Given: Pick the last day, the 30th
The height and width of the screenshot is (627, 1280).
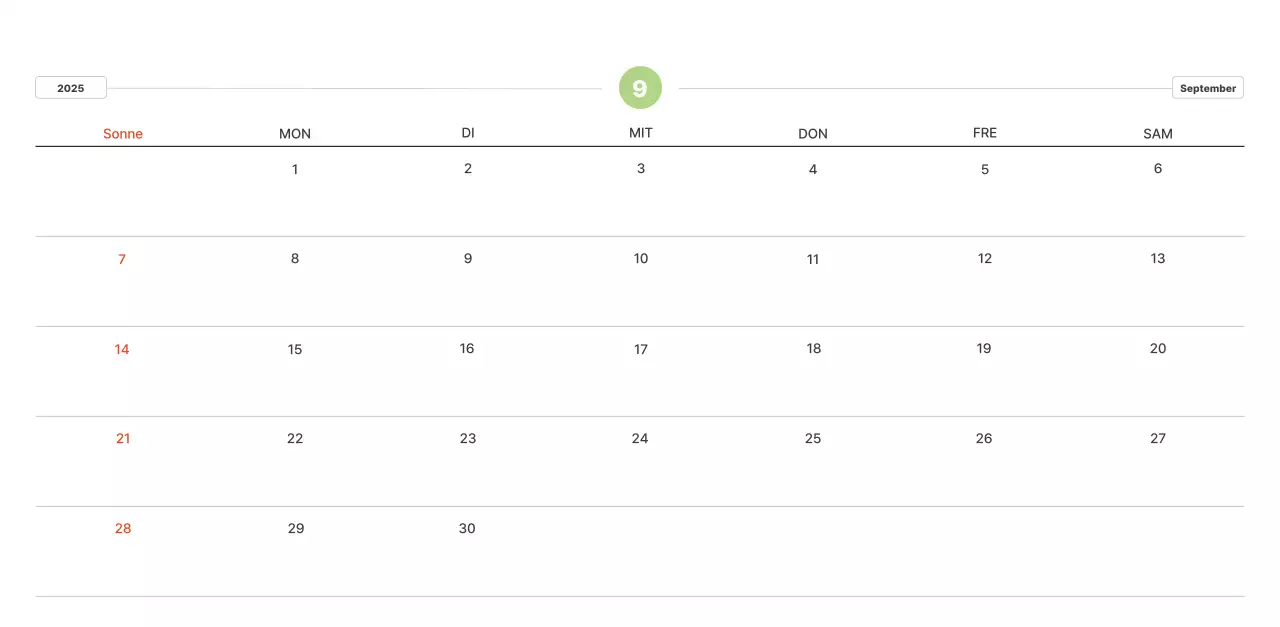Looking at the screenshot, I should [467, 529].
